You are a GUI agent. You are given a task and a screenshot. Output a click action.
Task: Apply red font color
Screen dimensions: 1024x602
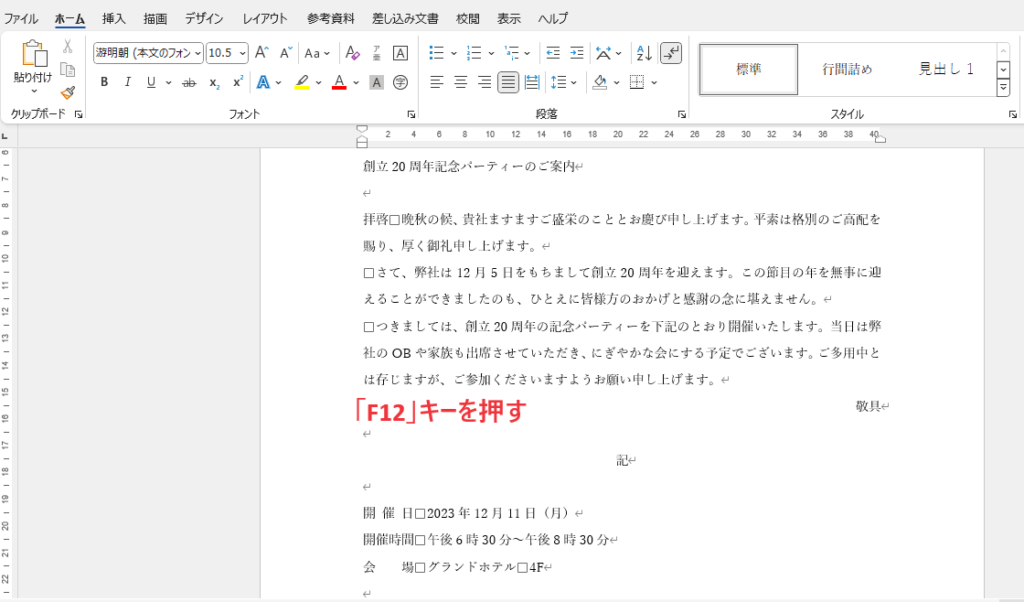tap(339, 83)
